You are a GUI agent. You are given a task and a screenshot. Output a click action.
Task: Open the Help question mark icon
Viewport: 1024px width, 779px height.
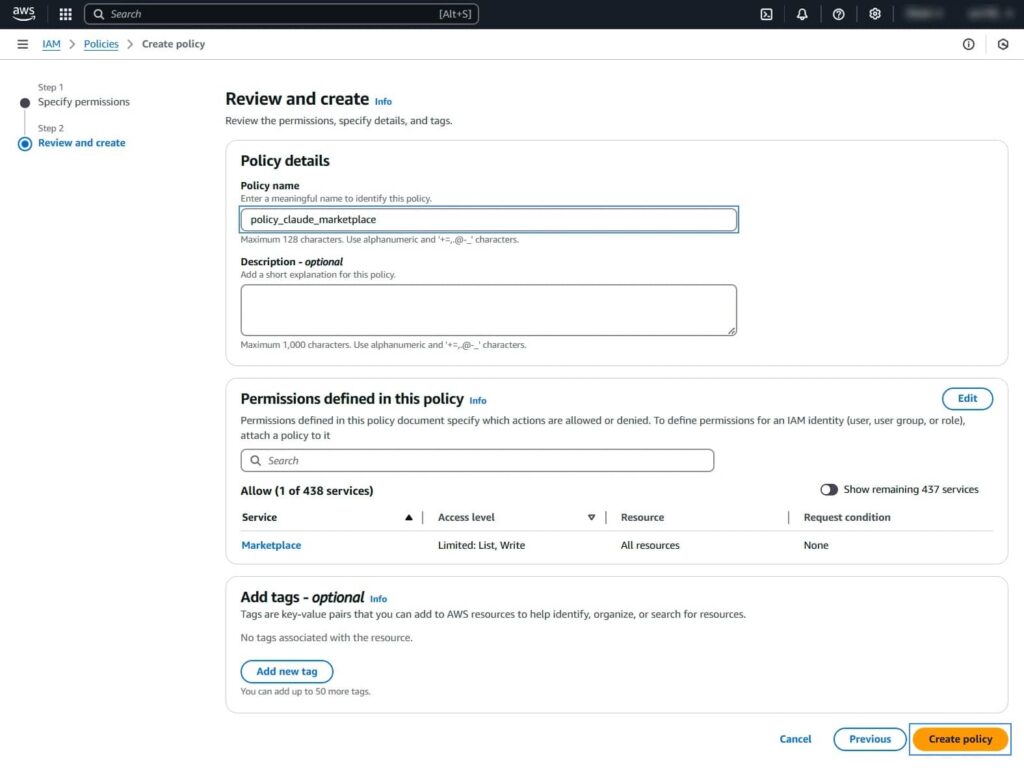click(838, 14)
